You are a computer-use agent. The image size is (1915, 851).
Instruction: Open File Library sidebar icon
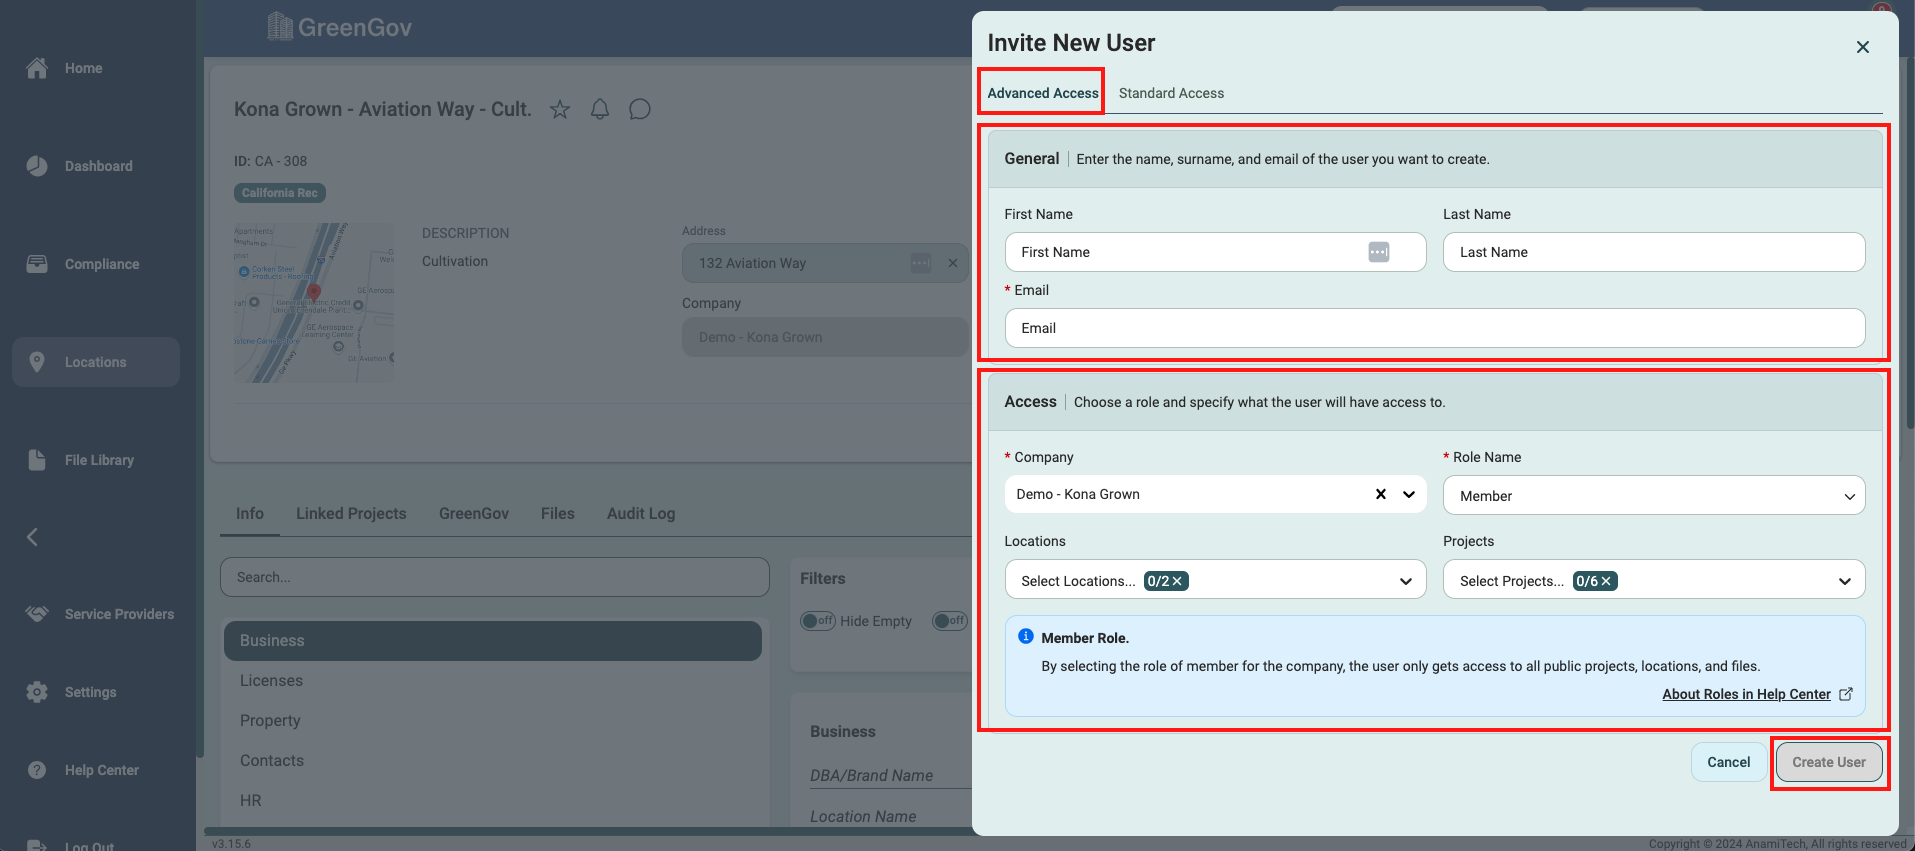pos(37,460)
